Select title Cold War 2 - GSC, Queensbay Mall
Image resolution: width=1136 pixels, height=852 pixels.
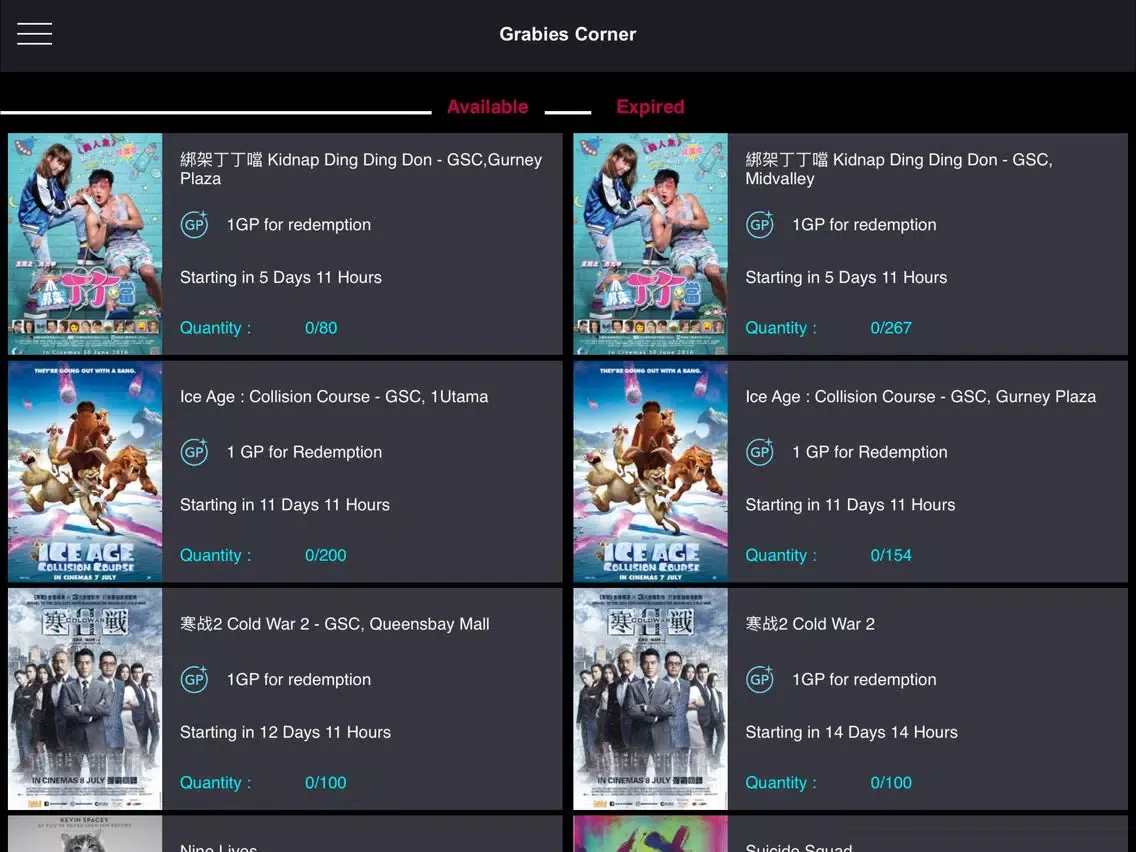click(x=335, y=624)
